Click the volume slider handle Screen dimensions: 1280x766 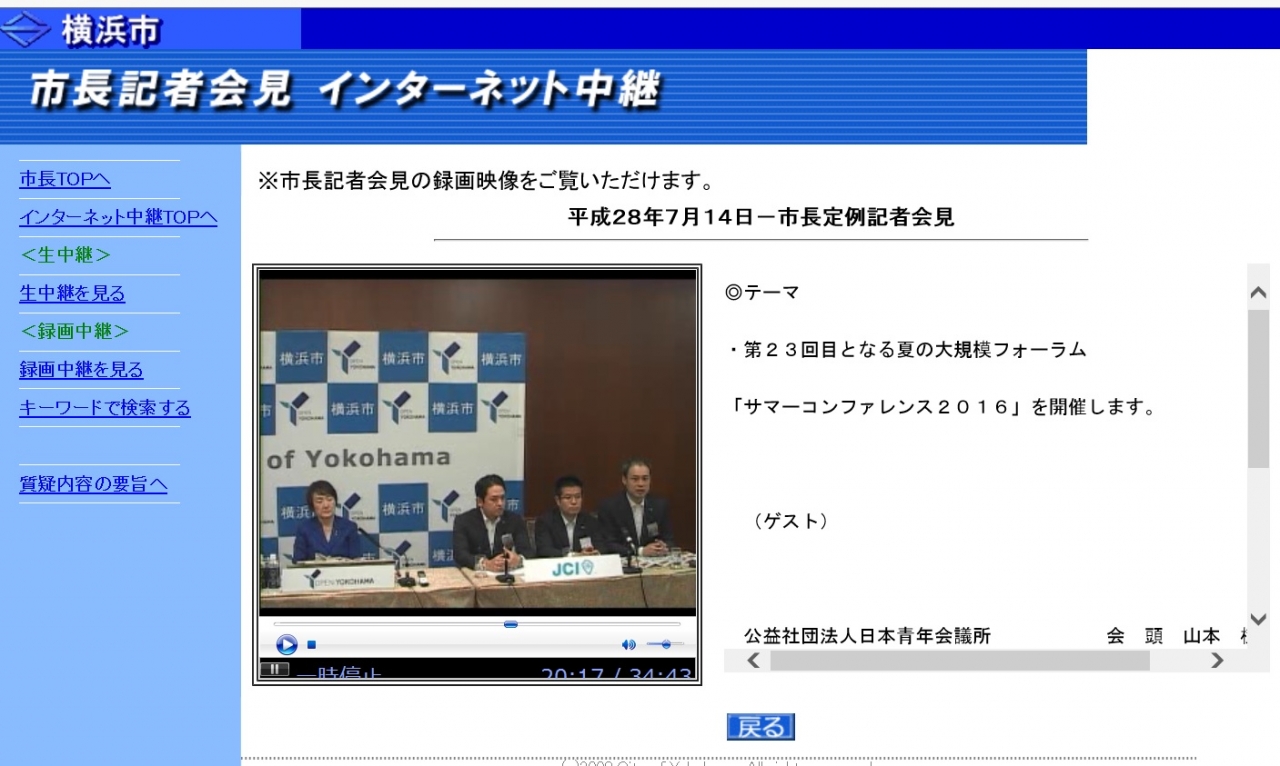[x=666, y=645]
